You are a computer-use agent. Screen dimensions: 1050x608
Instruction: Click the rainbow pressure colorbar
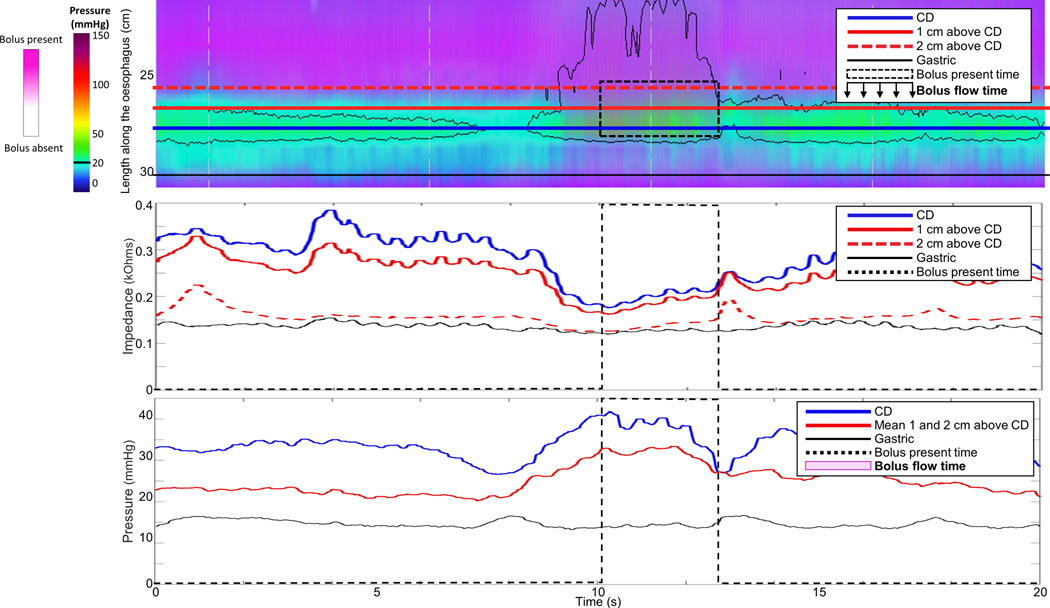click(x=83, y=109)
